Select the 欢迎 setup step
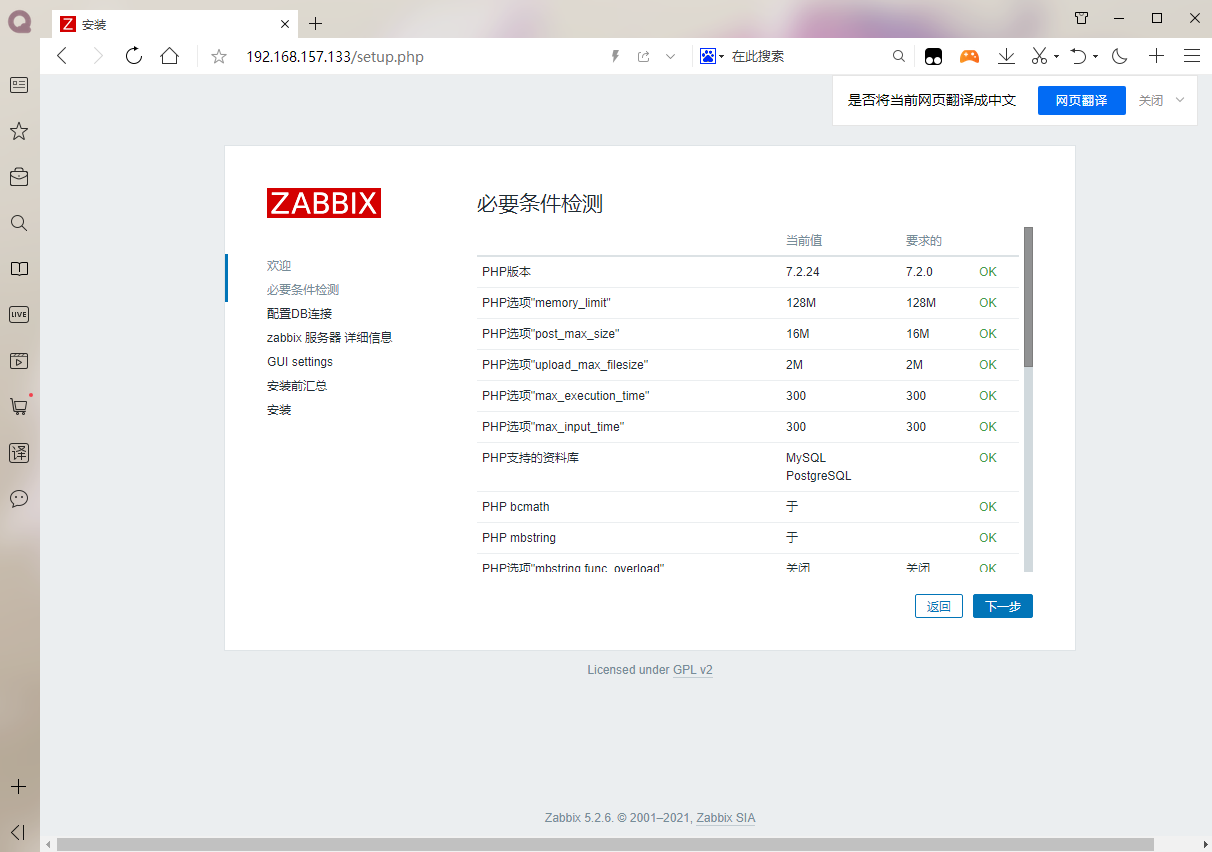Screen dimensions: 1212x852 tap(279, 266)
